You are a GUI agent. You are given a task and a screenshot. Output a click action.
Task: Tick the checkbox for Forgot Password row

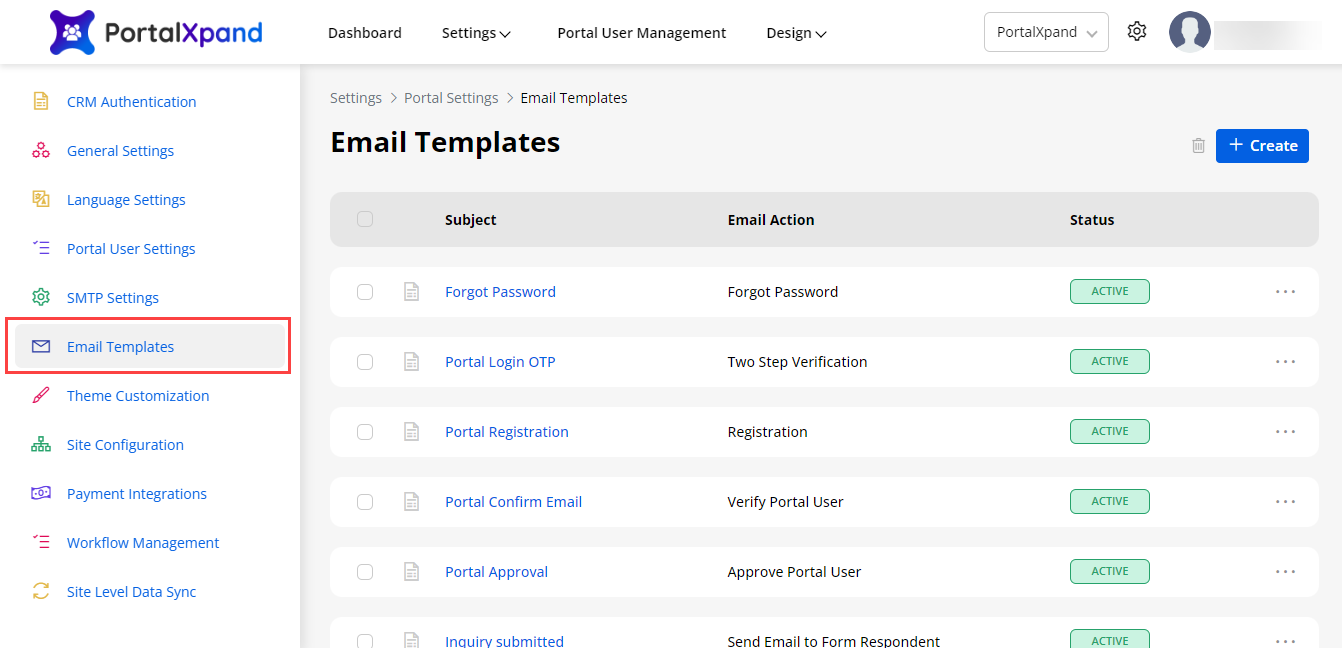tap(365, 292)
